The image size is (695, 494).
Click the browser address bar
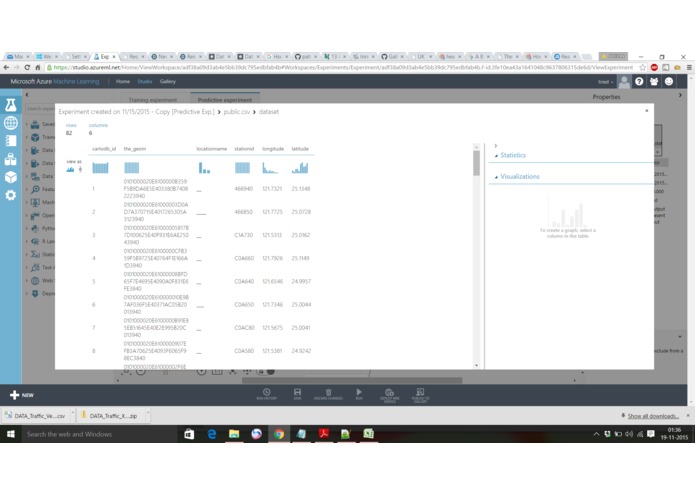tap(344, 67)
